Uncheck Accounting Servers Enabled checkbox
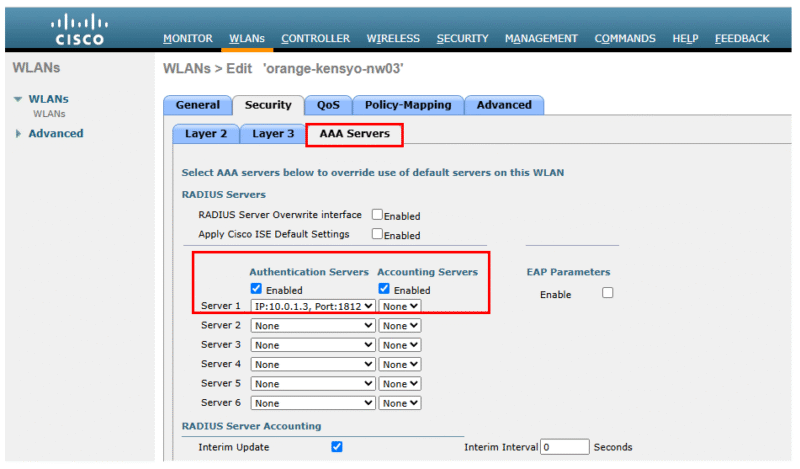 (x=384, y=289)
